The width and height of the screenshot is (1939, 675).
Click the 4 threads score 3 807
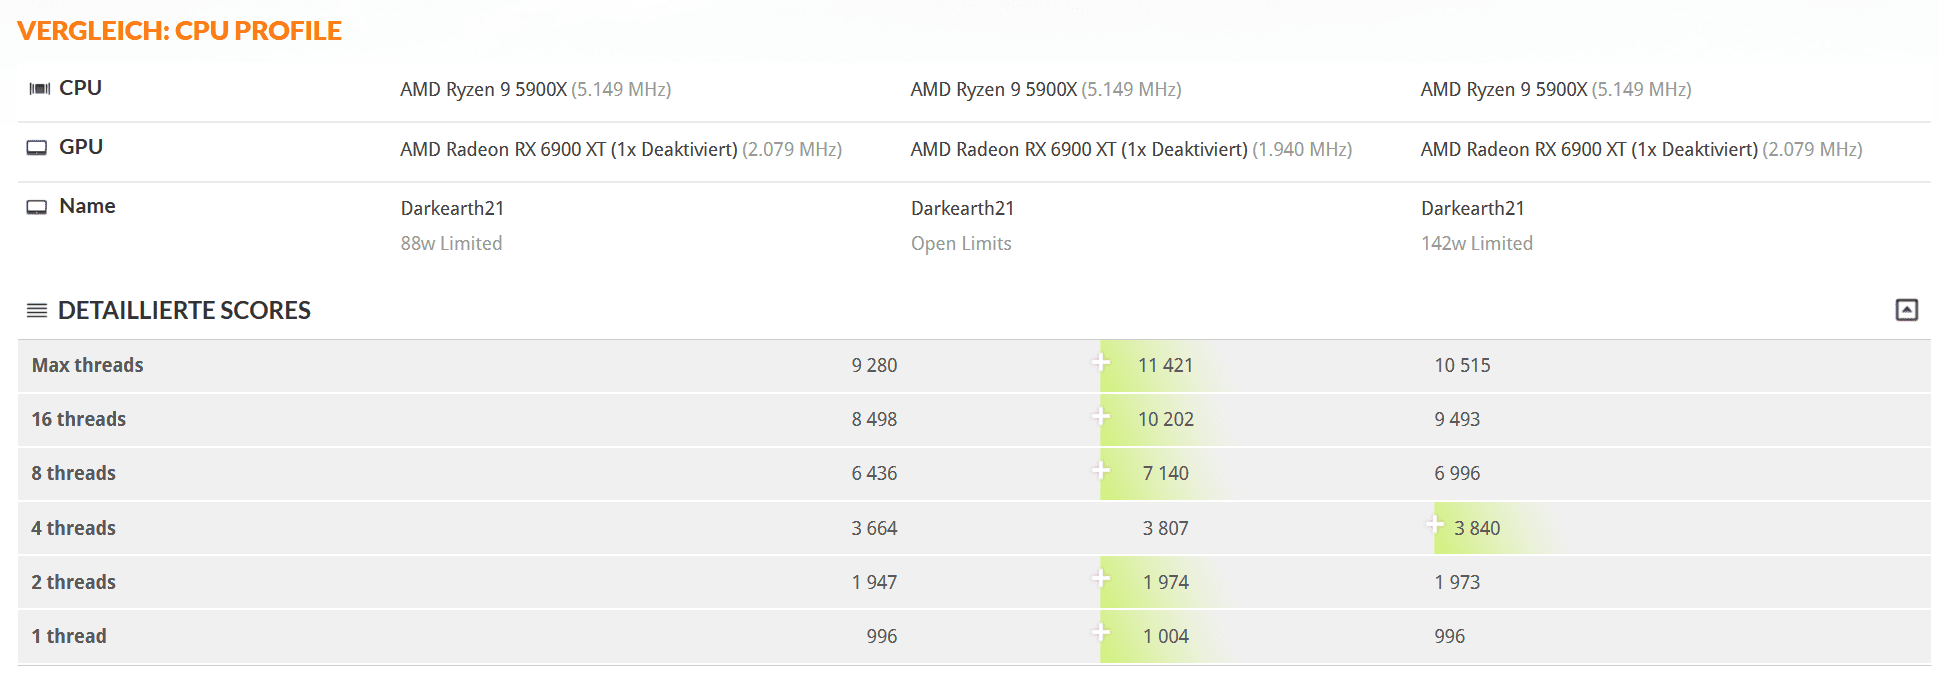1165,528
